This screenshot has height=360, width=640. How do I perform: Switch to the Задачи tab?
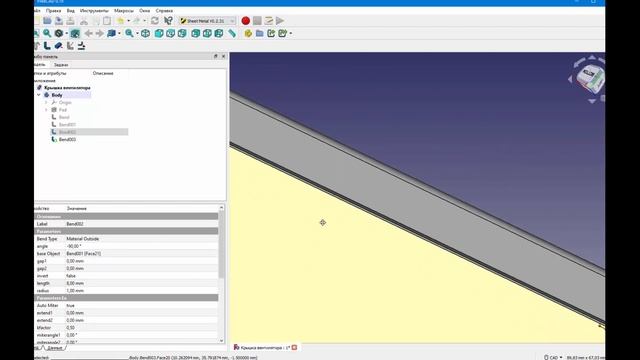[61, 65]
